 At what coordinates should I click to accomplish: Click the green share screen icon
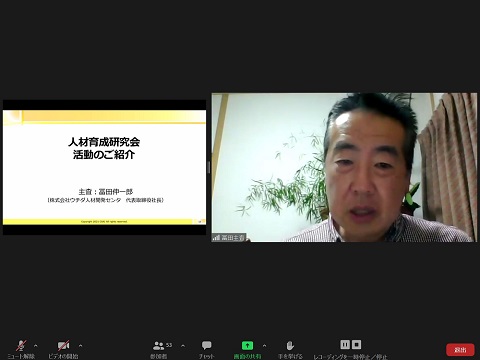tap(247, 345)
